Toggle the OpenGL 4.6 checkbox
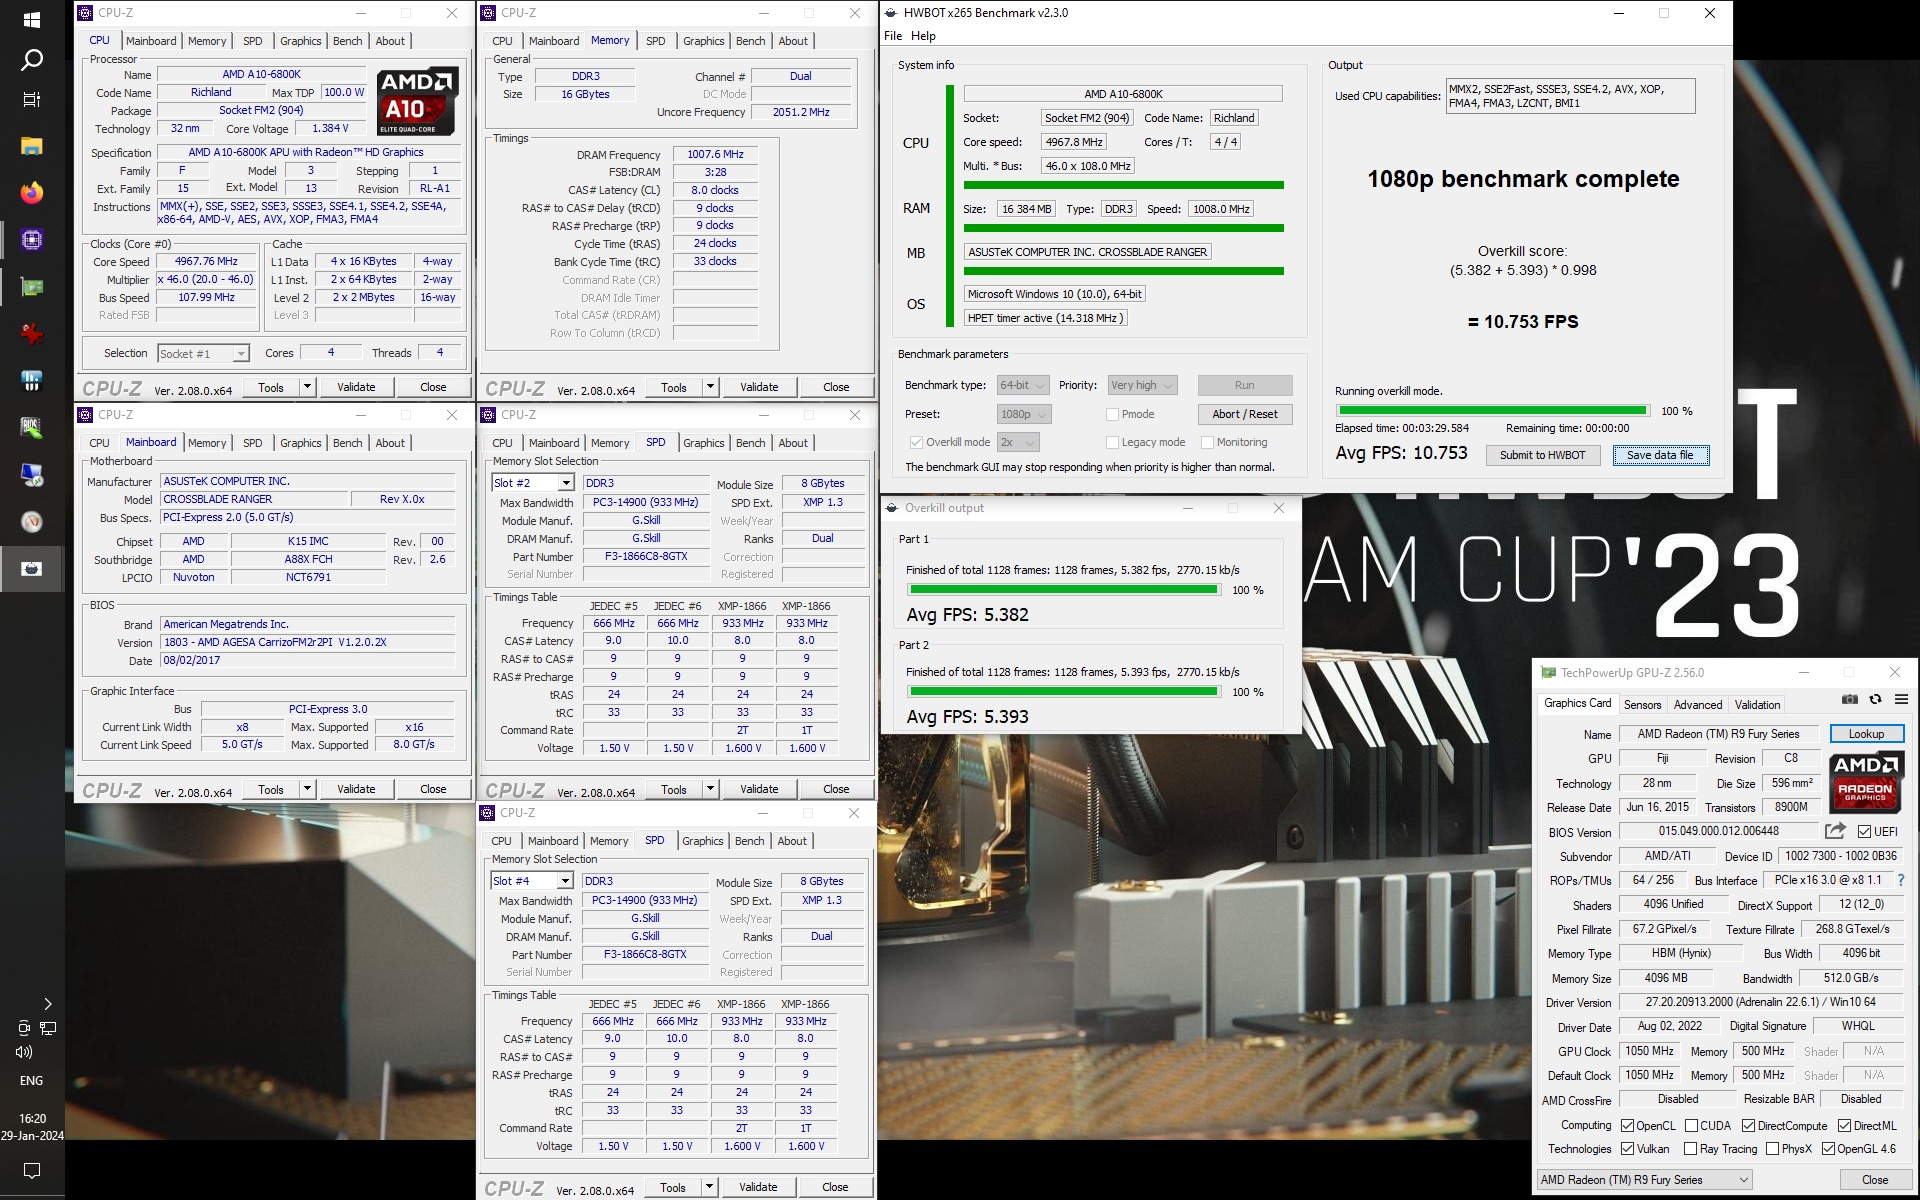 1828,1149
